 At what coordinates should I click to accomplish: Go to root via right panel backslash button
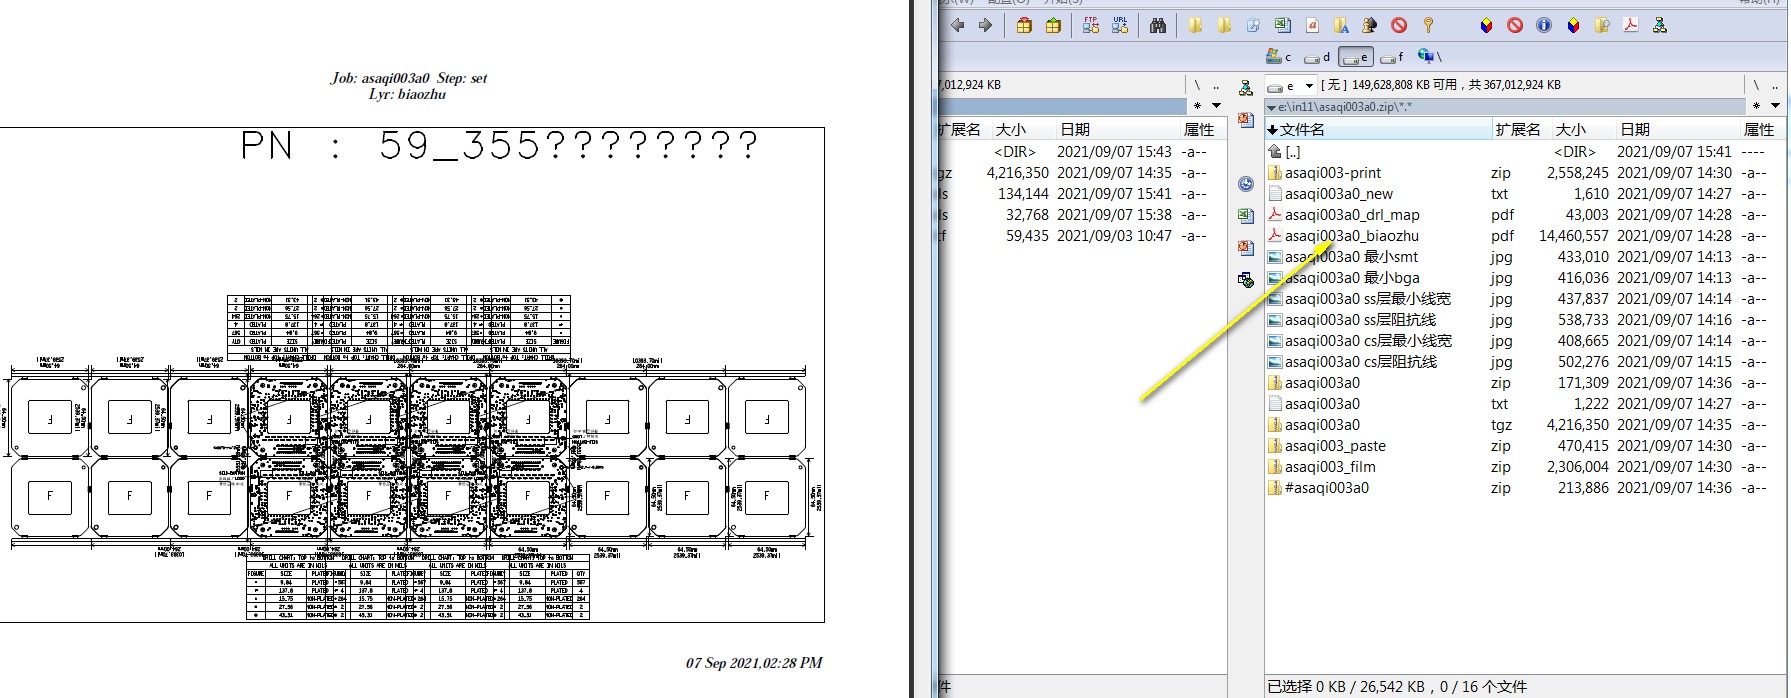[x=1756, y=86]
